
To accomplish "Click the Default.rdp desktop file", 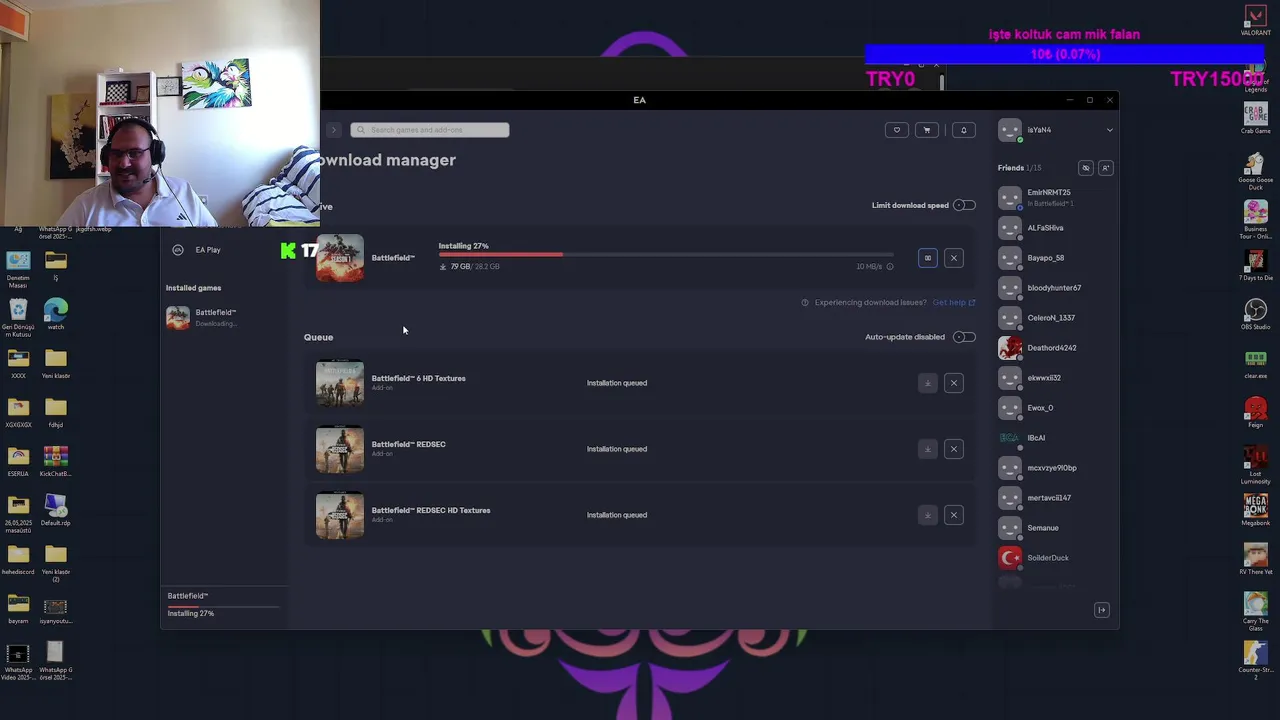I will 56,511.
